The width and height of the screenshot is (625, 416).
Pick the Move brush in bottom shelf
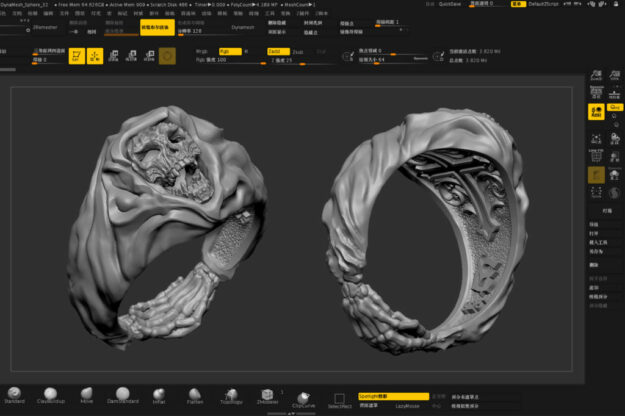point(87,394)
